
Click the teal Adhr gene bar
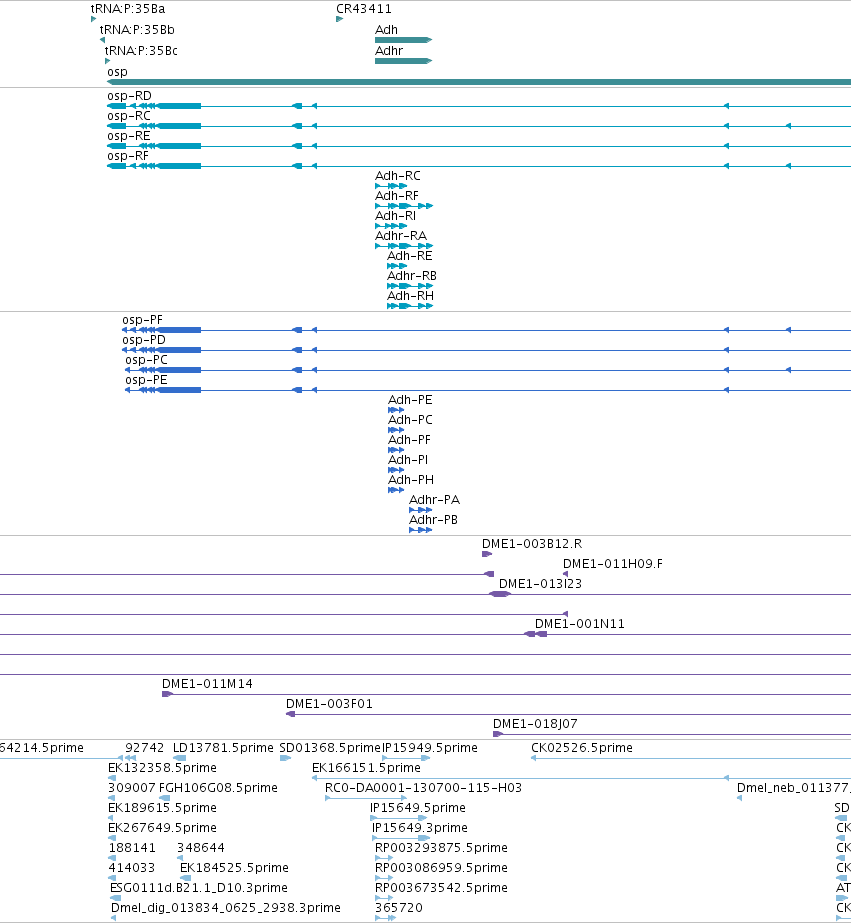[x=404, y=61]
